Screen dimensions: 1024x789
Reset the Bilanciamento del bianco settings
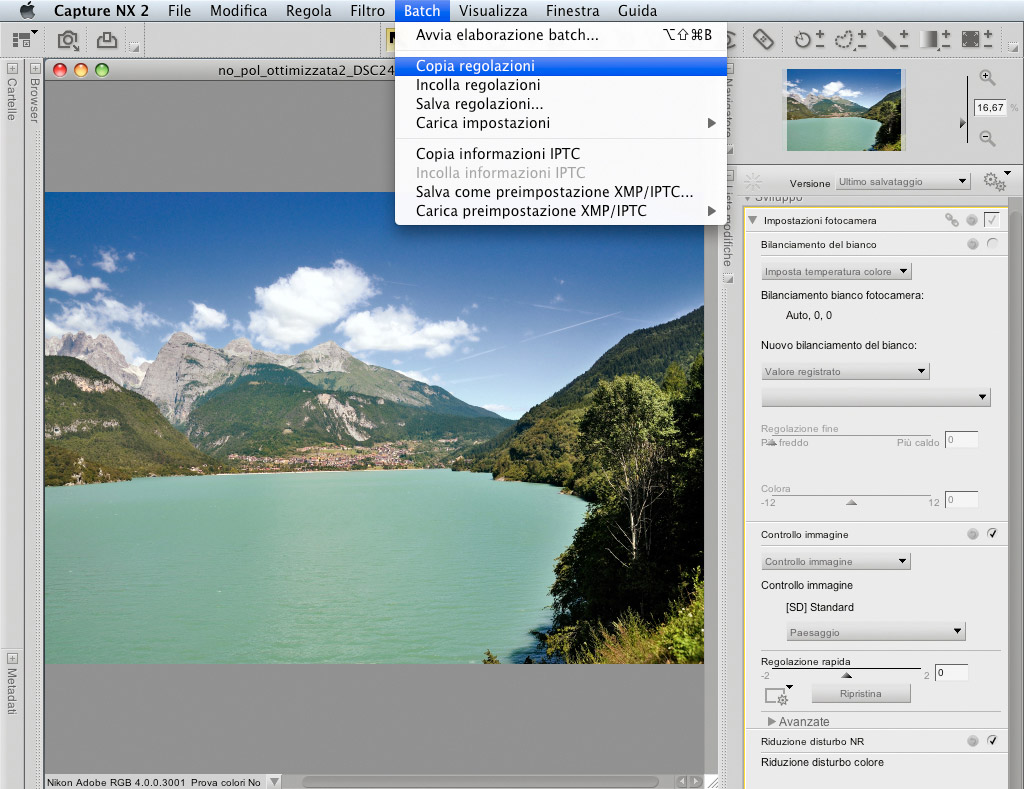tap(972, 244)
